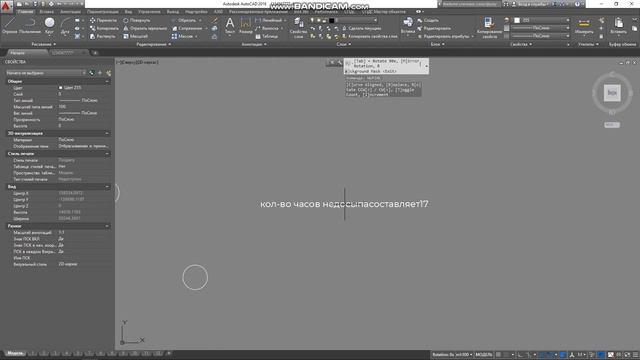The height and width of the screenshot is (360, 640).
Task: Expand the Блок (Block) panel
Action: [x=438, y=44]
